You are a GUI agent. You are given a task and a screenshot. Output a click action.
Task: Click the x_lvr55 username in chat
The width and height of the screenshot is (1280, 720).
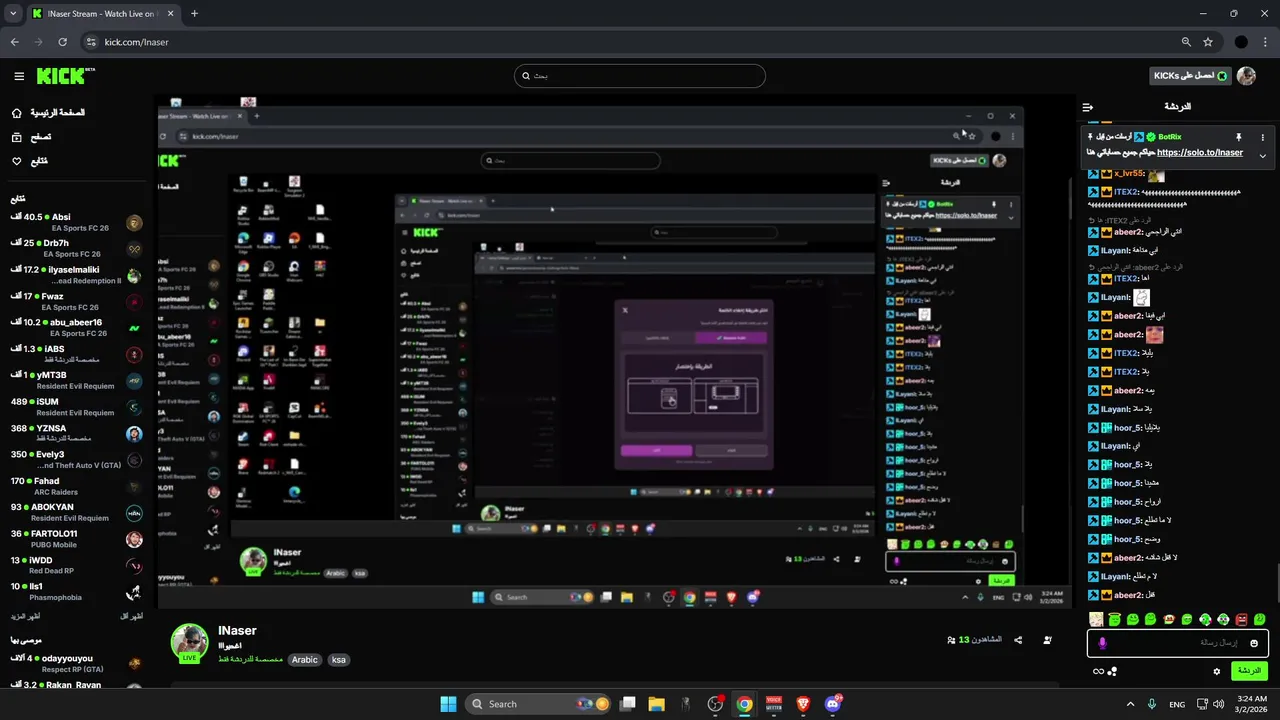[1128, 173]
